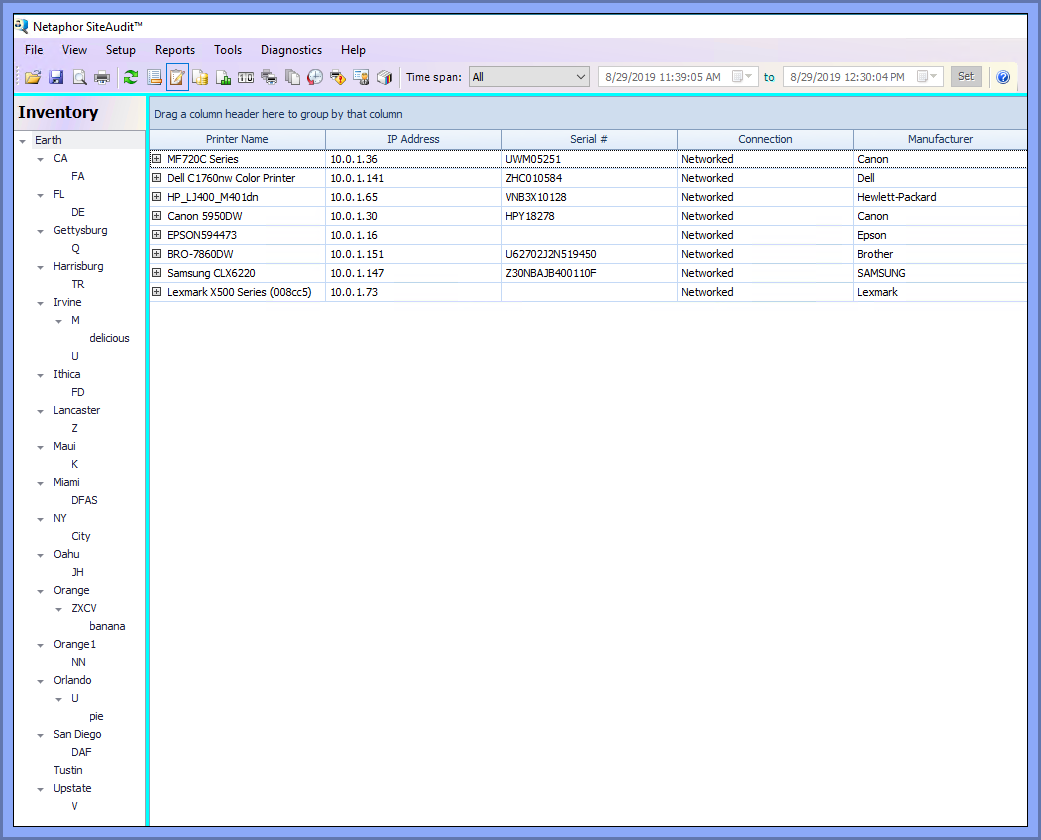1041x840 pixels.
Task: Select the highlighted clipboard inventory icon
Action: pyautogui.click(x=177, y=77)
